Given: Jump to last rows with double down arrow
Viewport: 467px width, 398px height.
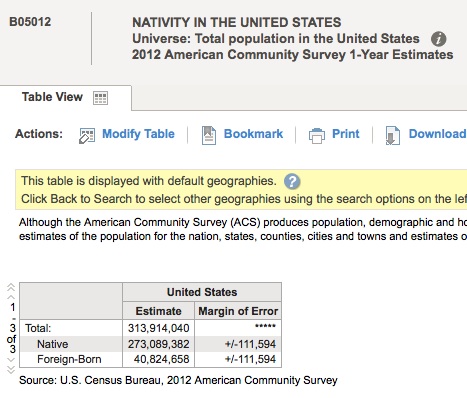Looking at the screenshot, I should [x=11, y=369].
